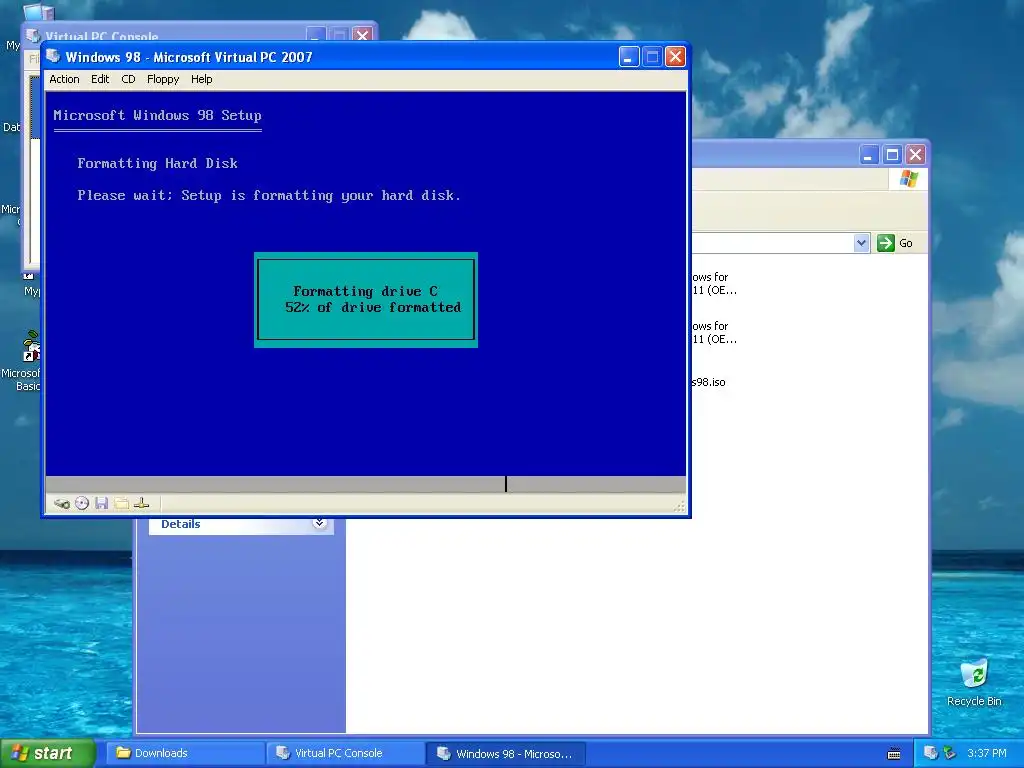Click the floppy disk status icon
Screen dimensions: 1024x768
click(101, 504)
